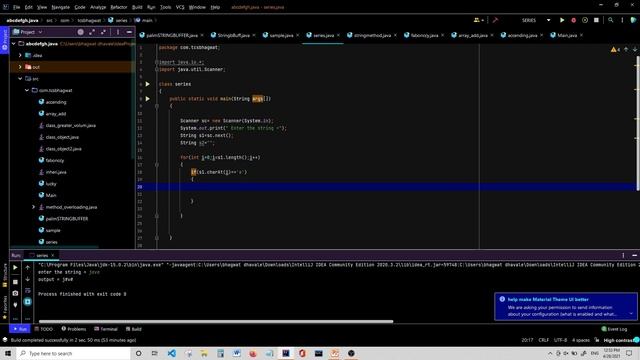Click the camera dump threads icon
640x360 pixels.
coord(15,293)
